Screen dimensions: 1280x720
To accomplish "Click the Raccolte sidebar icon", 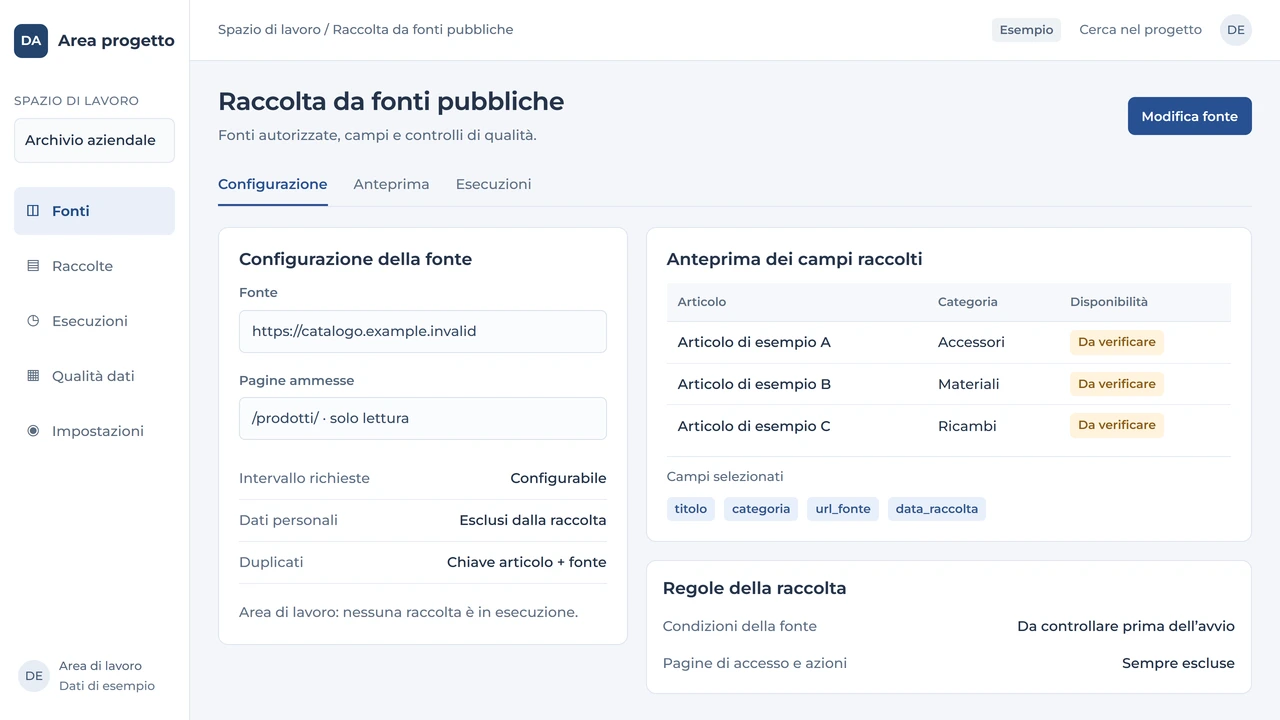I will pyautogui.click(x=33, y=266).
